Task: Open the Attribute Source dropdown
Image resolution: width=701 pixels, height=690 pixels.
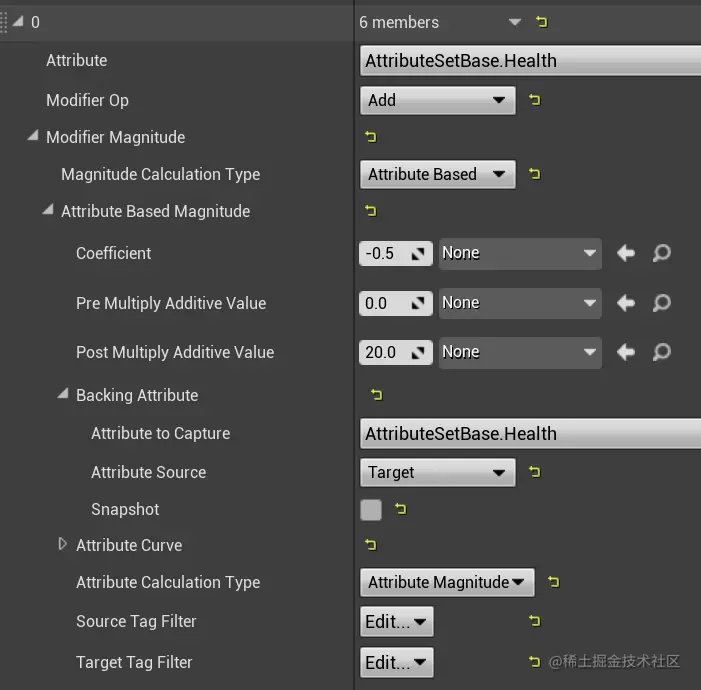Action: point(437,472)
